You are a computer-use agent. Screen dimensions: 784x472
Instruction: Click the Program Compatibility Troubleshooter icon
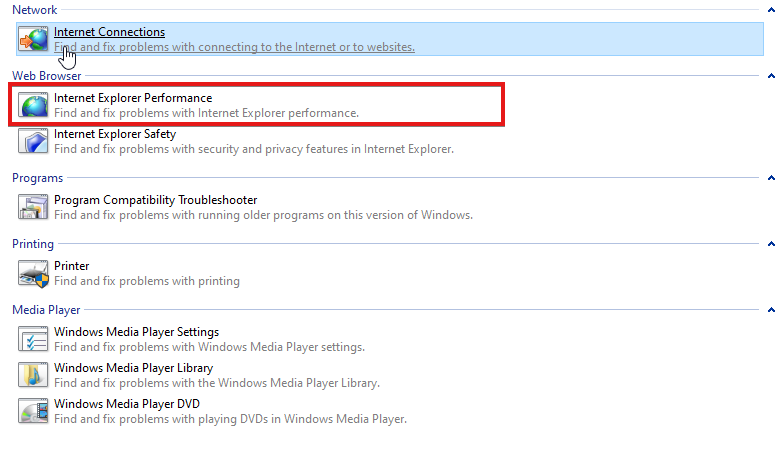(33, 207)
